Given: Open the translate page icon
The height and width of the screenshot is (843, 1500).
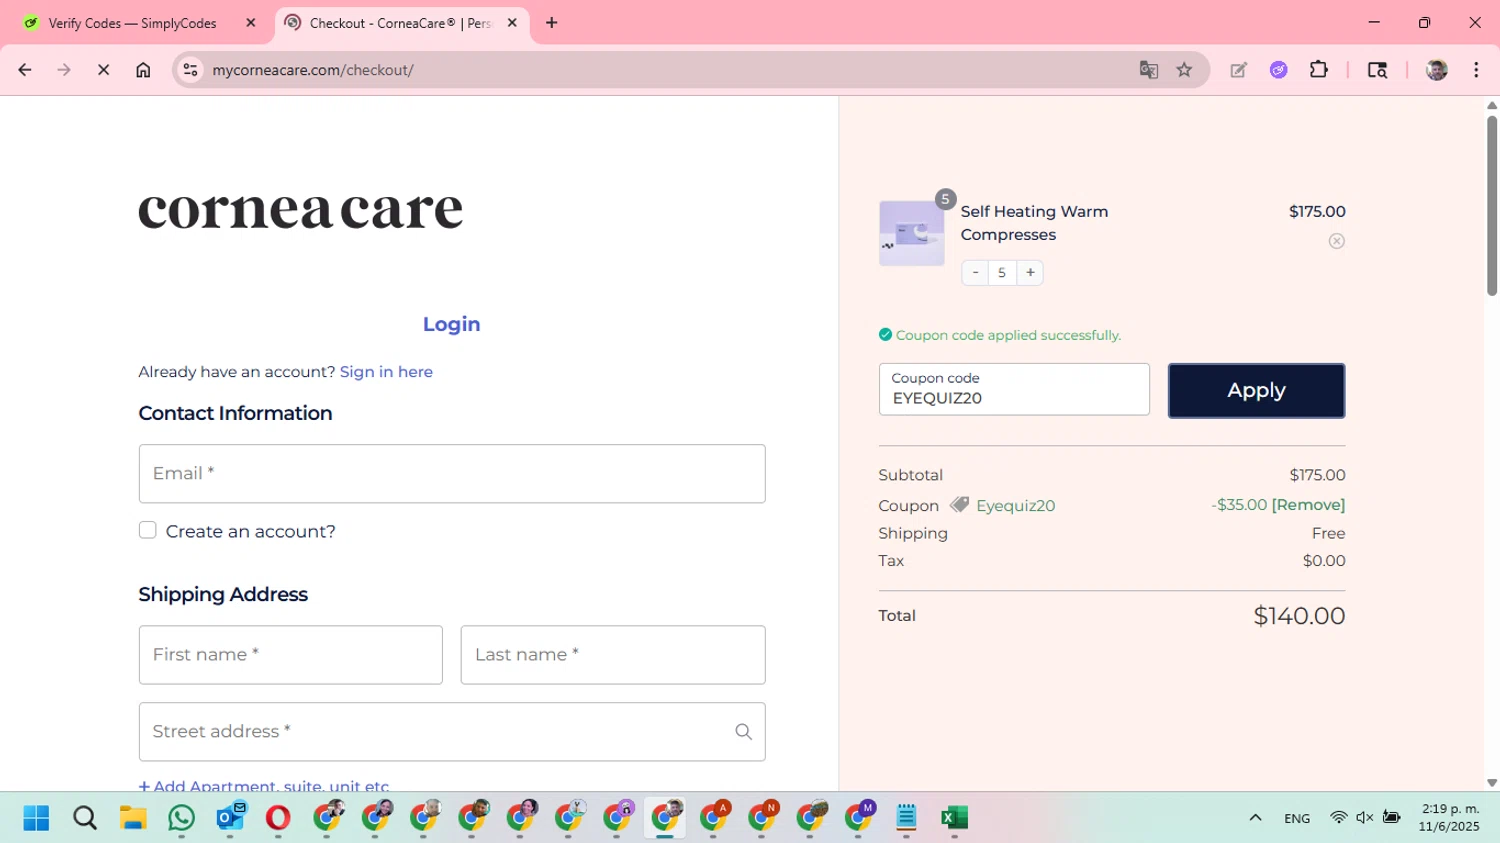Looking at the screenshot, I should pos(1148,70).
